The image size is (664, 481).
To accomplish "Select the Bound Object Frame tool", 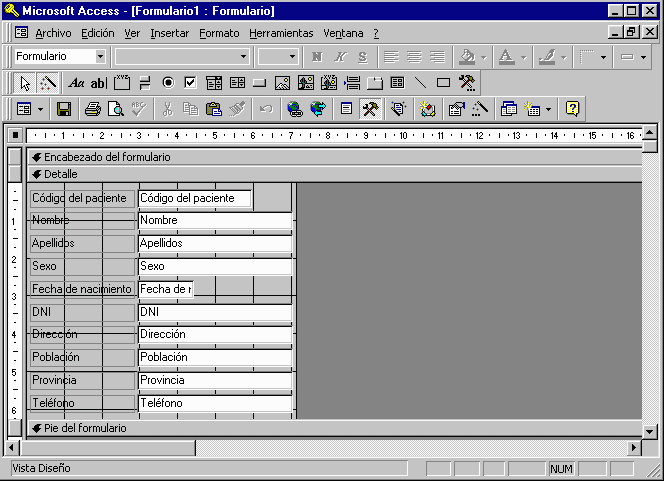I will 329,83.
